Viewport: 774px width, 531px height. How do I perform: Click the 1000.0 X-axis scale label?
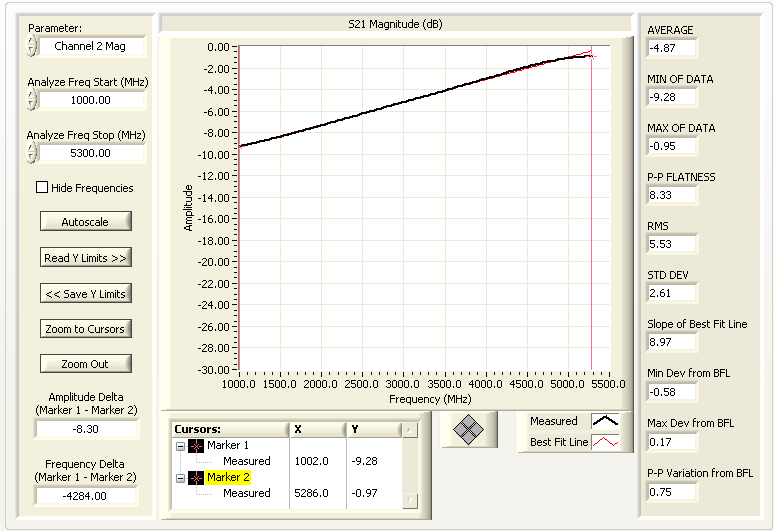pos(238,384)
